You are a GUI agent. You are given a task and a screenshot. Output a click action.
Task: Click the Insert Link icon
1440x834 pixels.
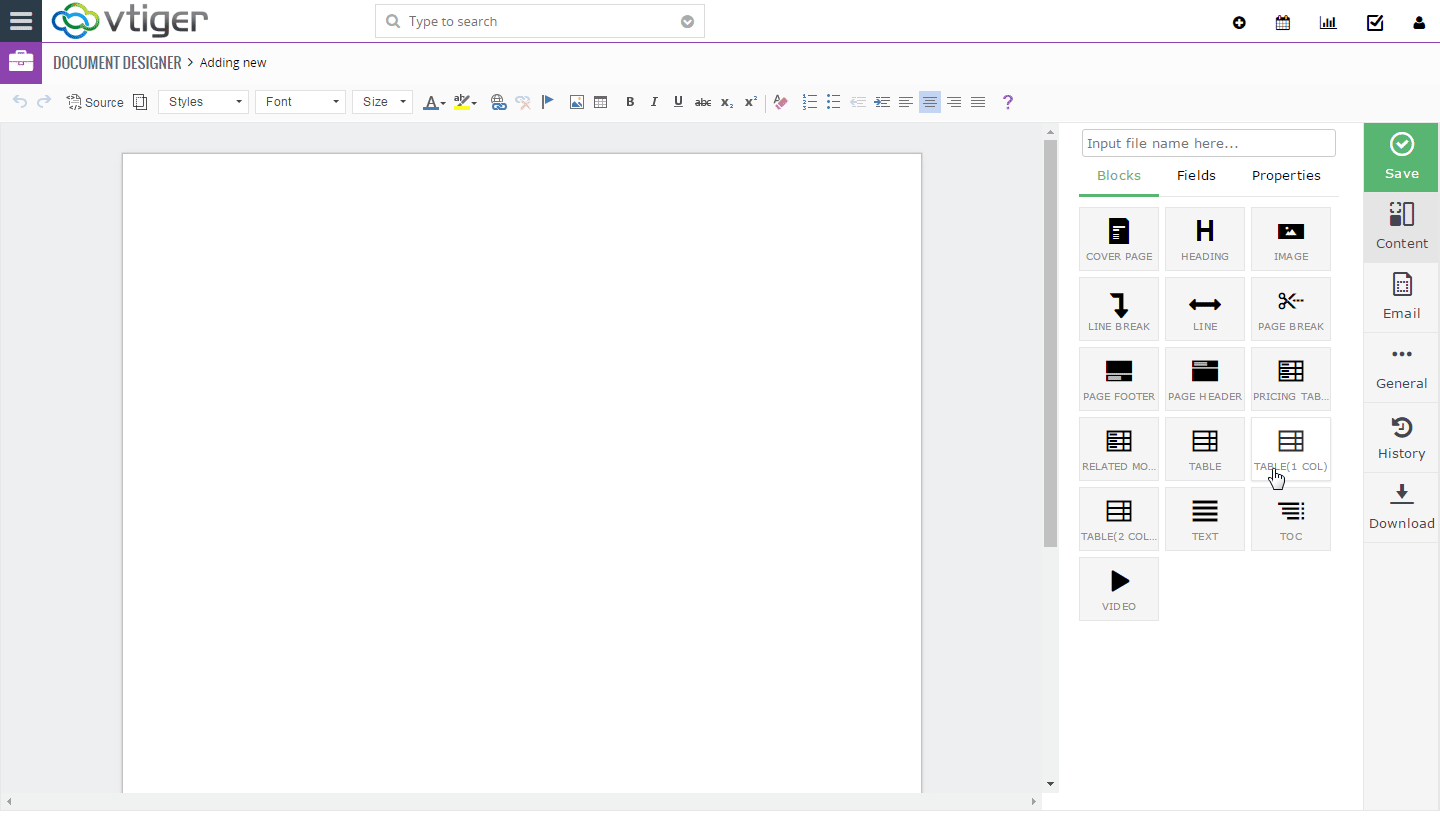498,102
